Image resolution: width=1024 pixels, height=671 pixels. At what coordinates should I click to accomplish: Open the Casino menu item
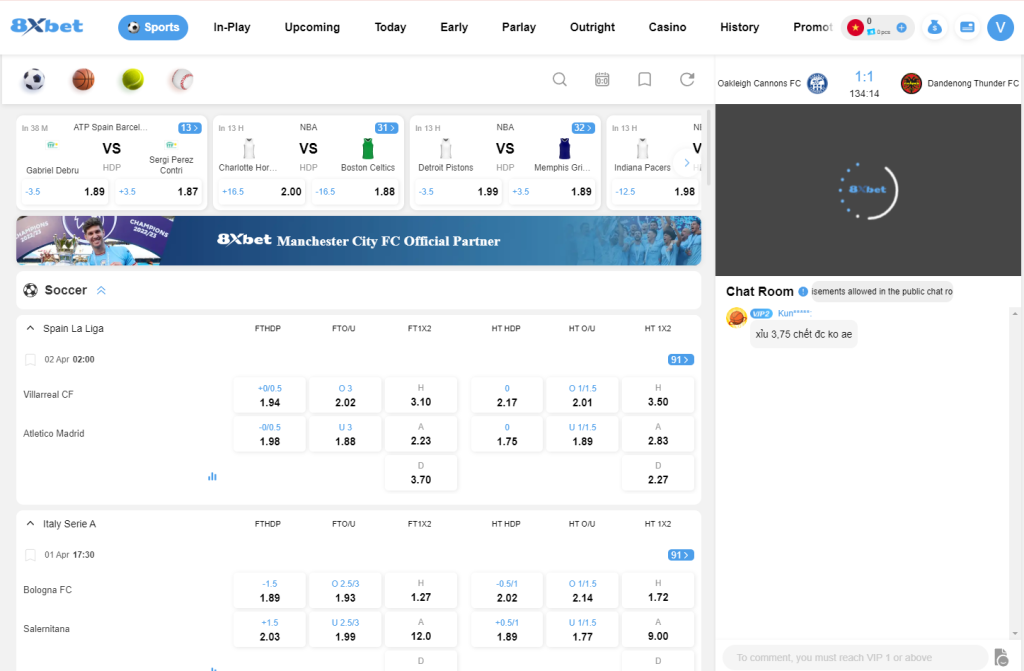(667, 27)
